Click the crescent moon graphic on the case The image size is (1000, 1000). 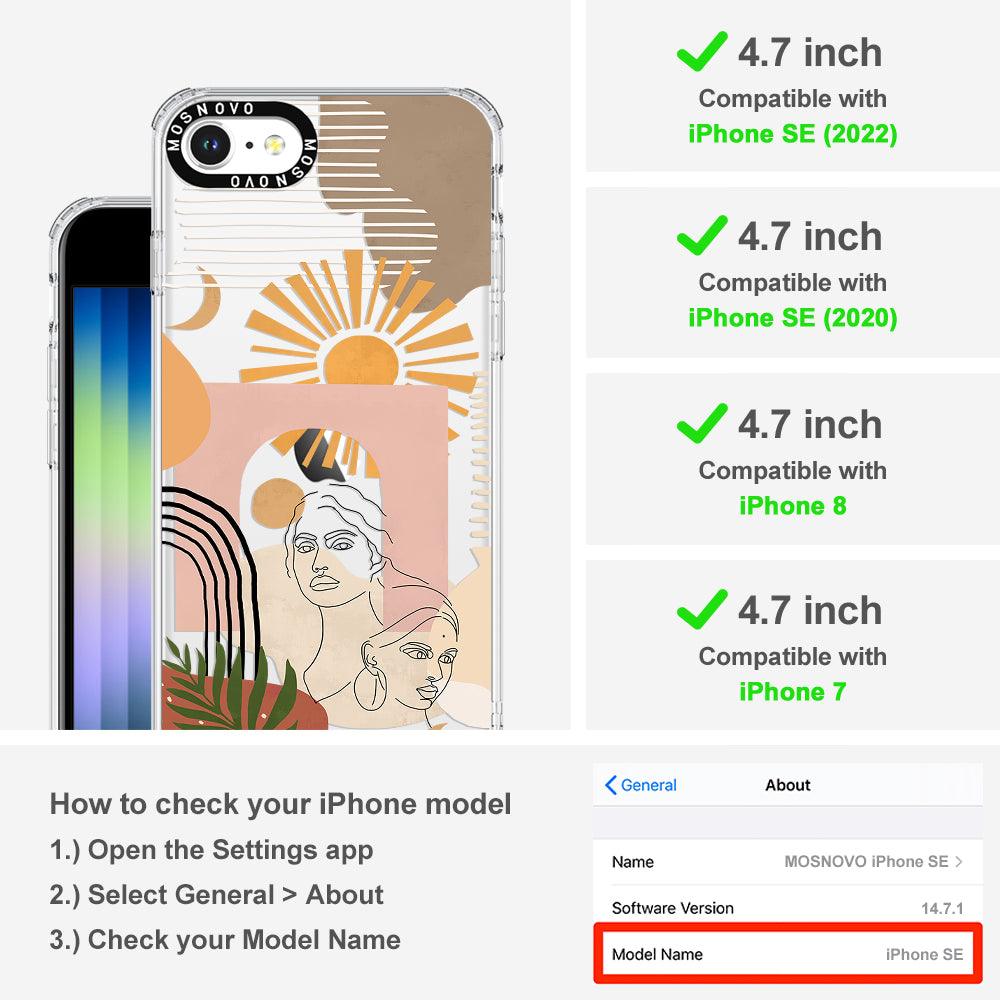[x=200, y=299]
